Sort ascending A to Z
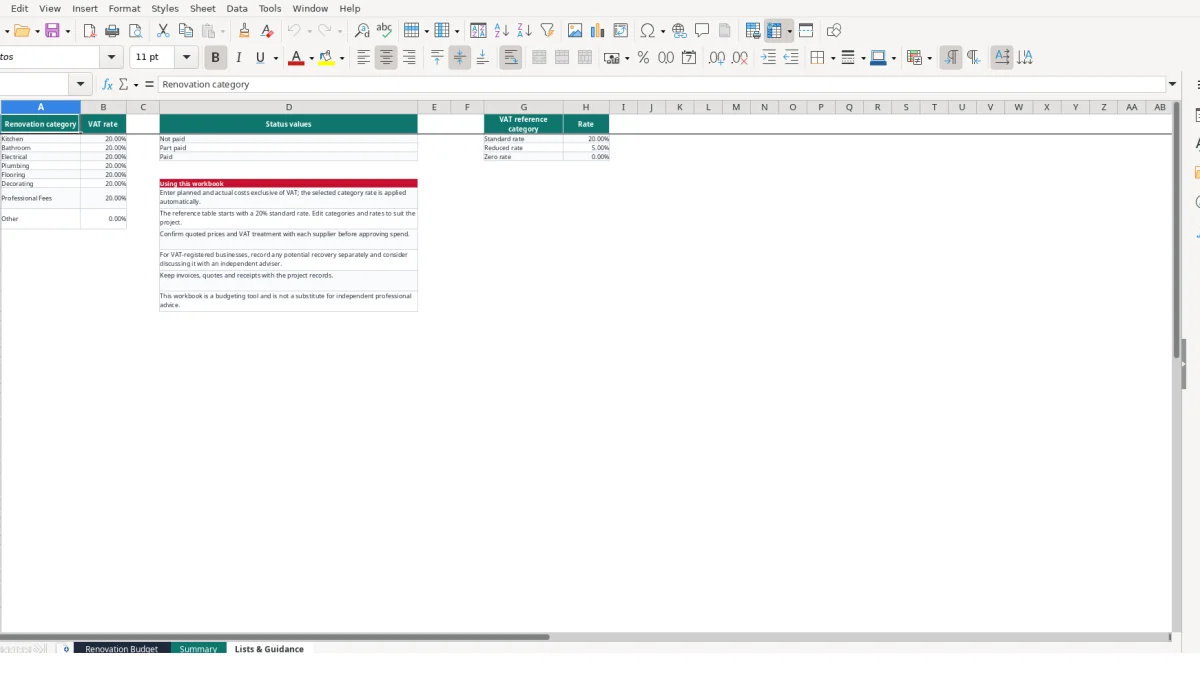 (501, 31)
